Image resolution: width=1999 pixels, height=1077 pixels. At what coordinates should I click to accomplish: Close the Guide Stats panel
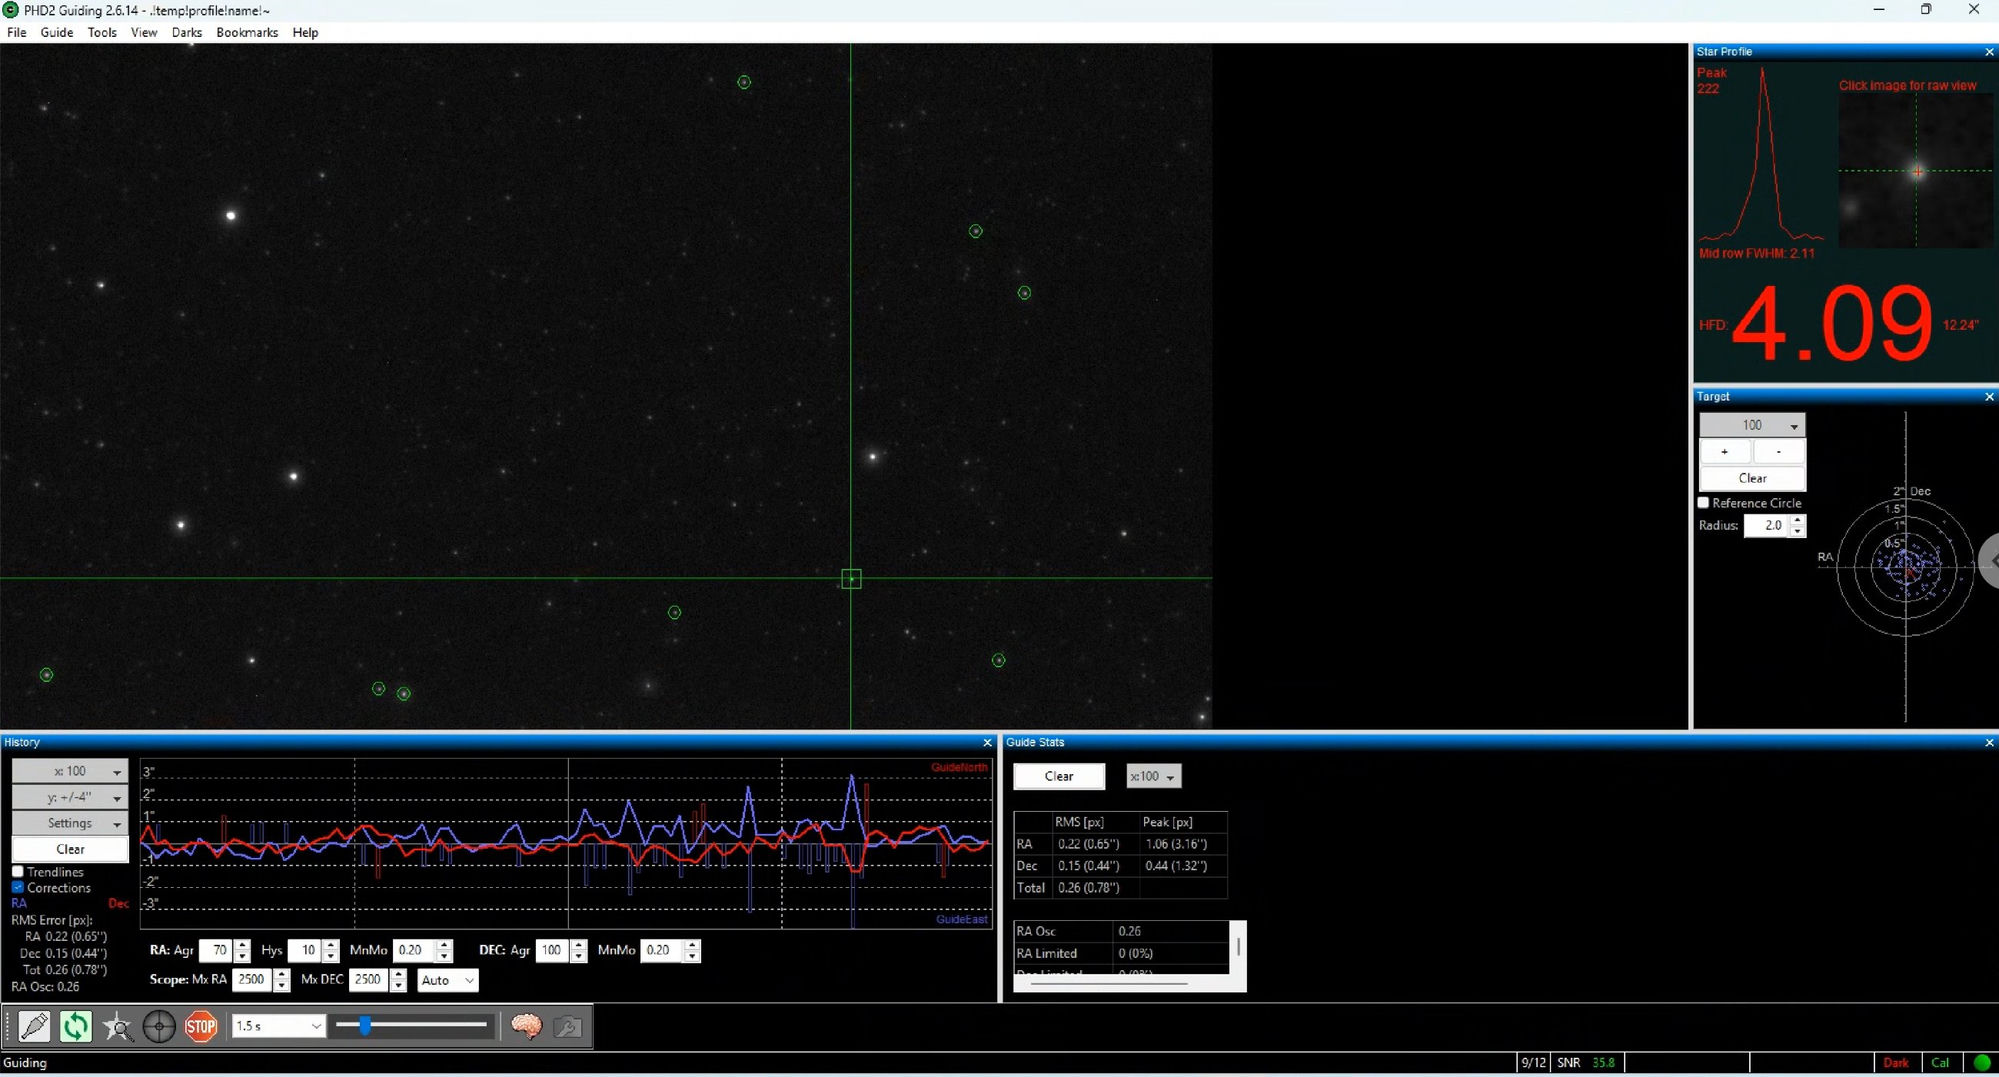point(1988,742)
